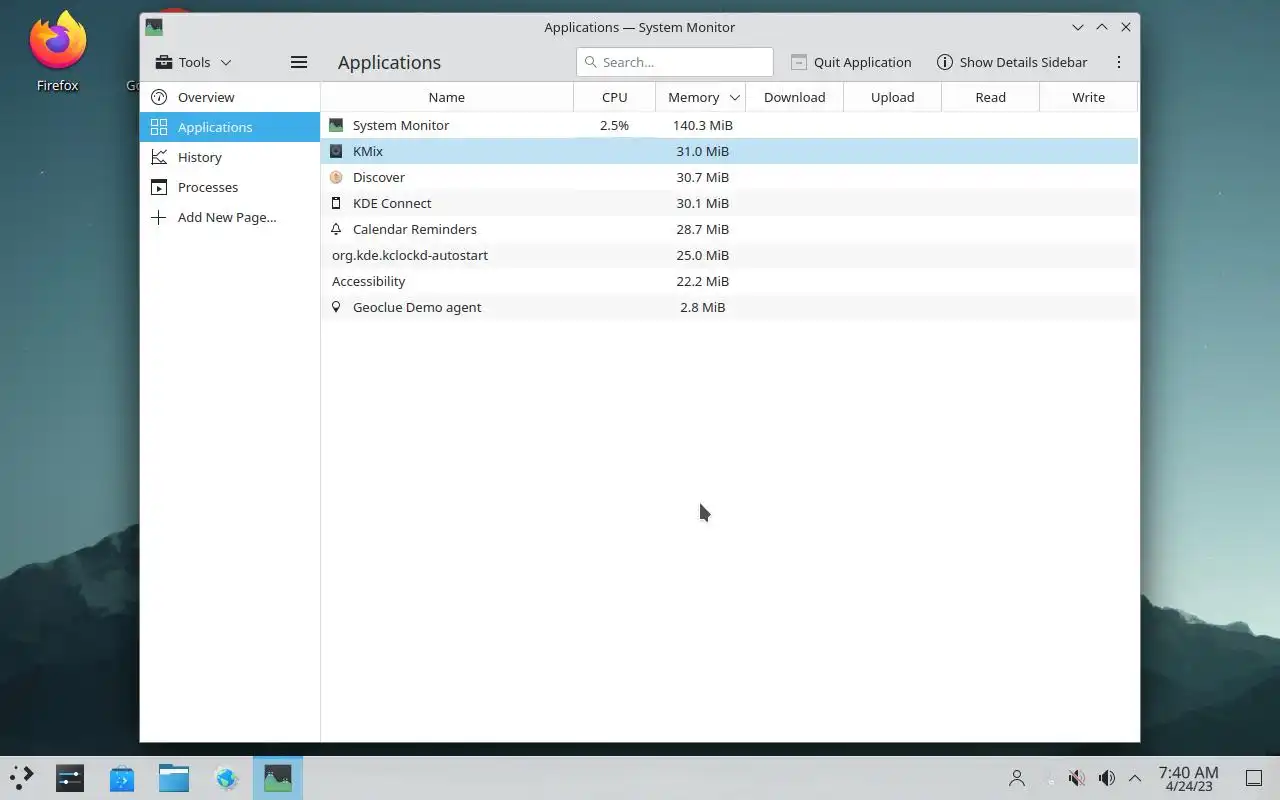Click the Add New Page plus icon
Viewport: 1280px width, 800px height.
pyautogui.click(x=159, y=217)
